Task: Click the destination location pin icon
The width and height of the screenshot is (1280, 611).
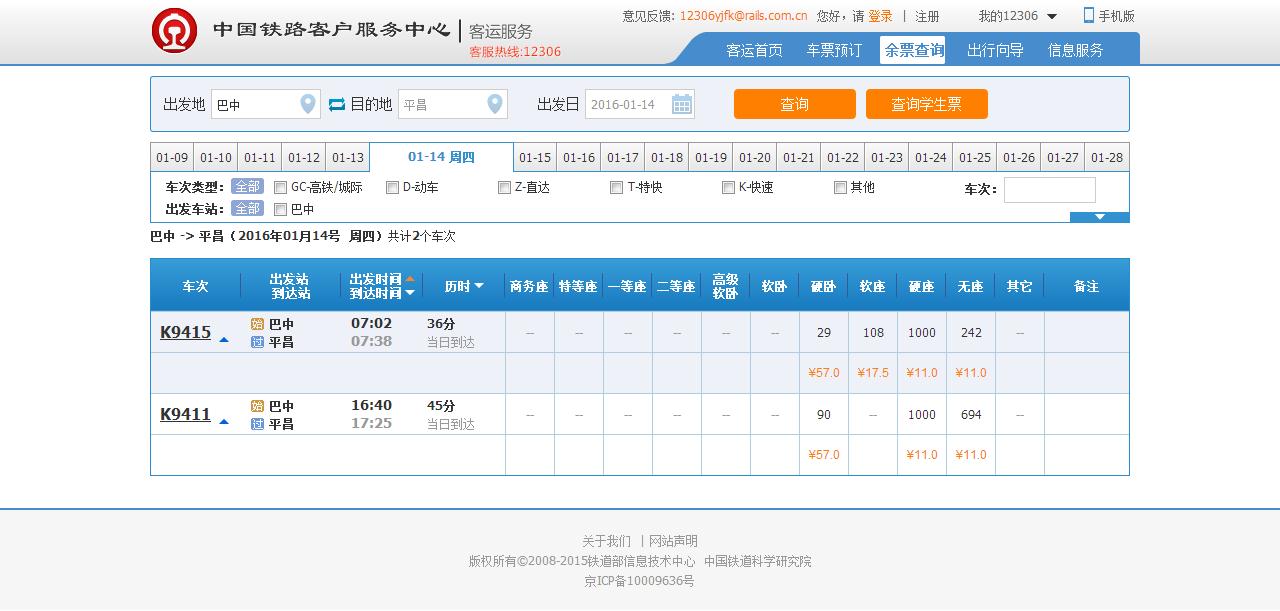Action: [x=494, y=104]
